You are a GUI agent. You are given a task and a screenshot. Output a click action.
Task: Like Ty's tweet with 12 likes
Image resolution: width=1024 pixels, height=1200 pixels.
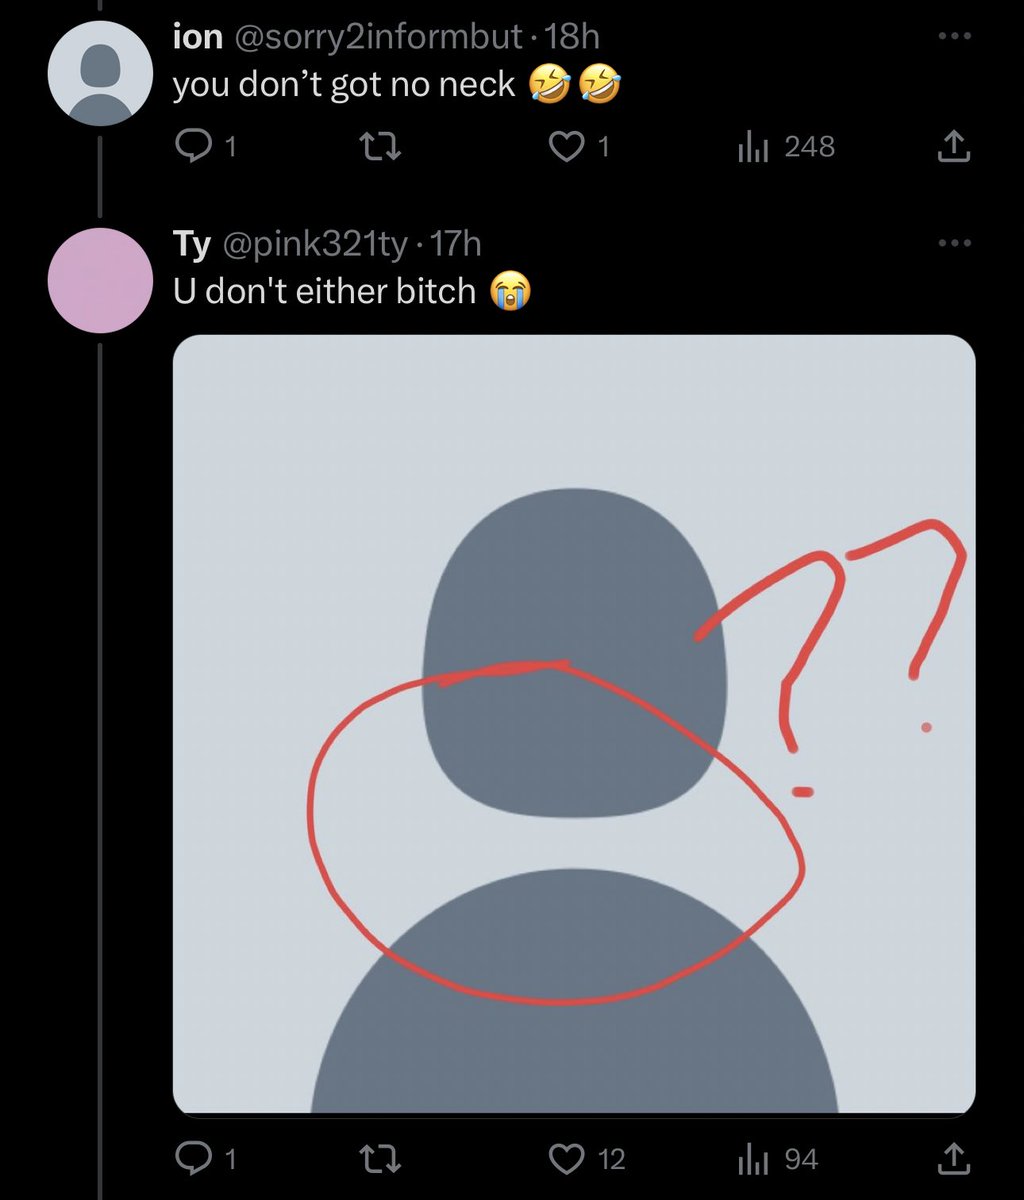coord(568,1159)
